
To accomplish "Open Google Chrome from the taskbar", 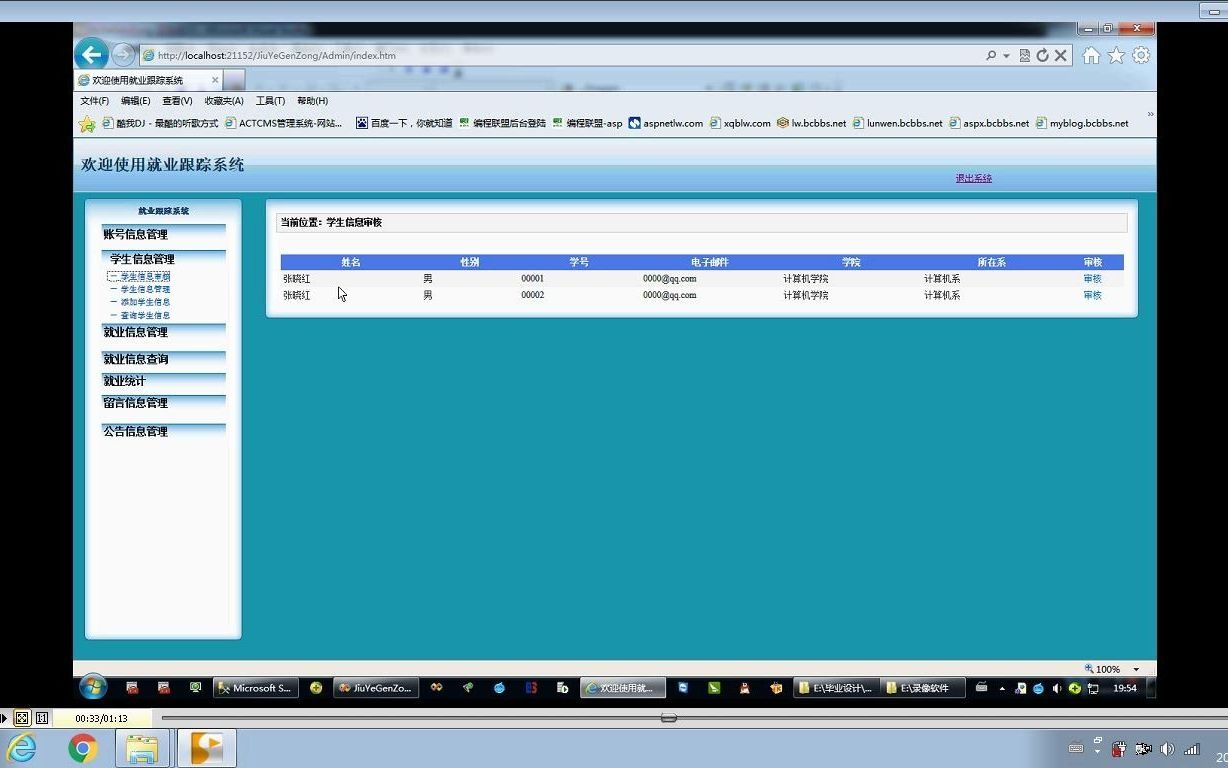I will click(83, 747).
